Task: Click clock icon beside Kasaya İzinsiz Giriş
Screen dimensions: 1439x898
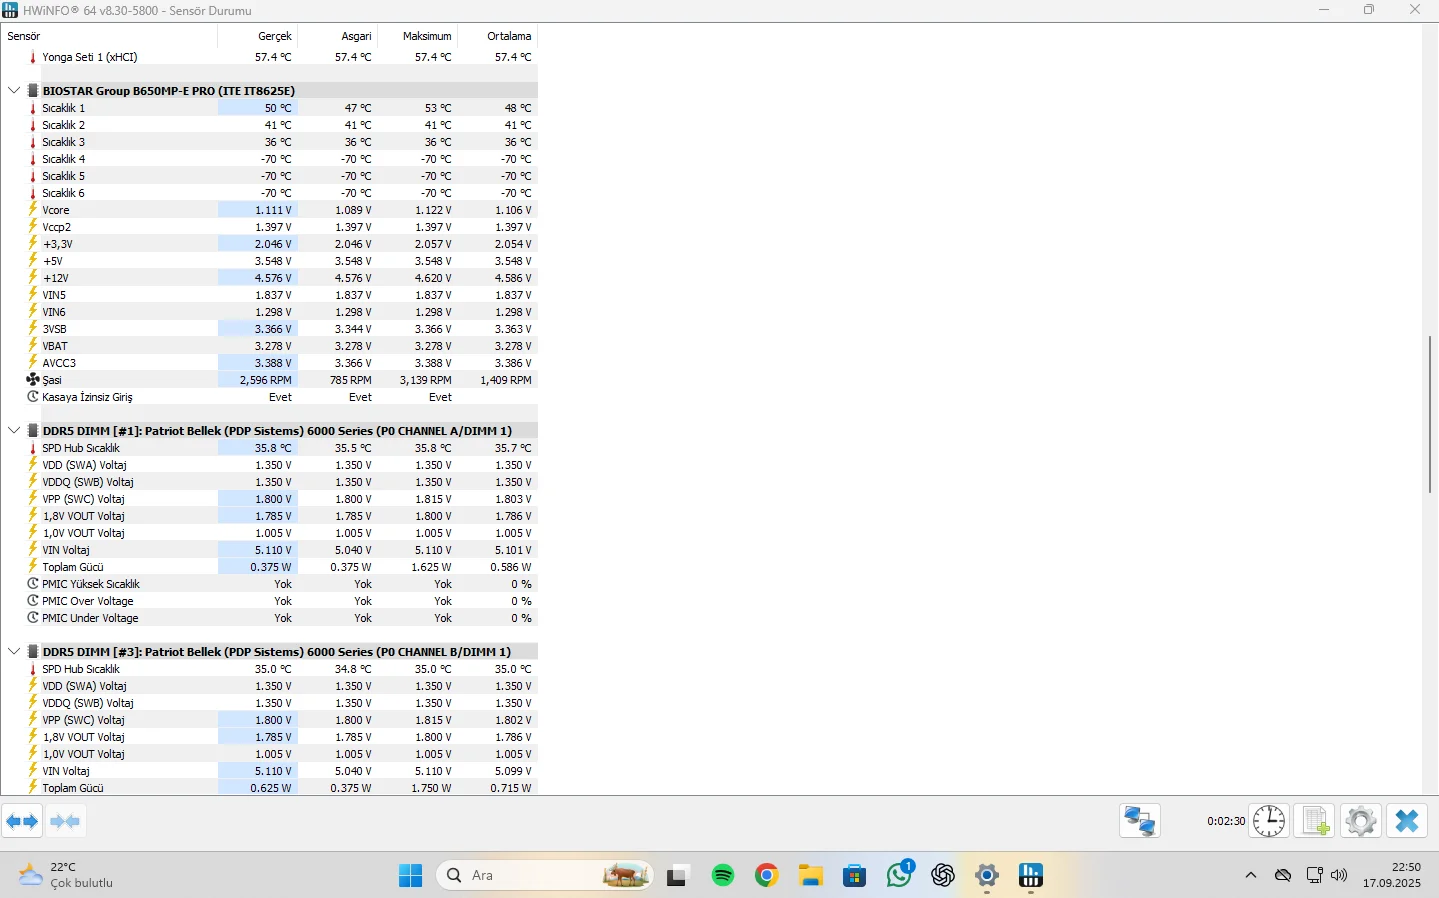Action: click(x=33, y=397)
